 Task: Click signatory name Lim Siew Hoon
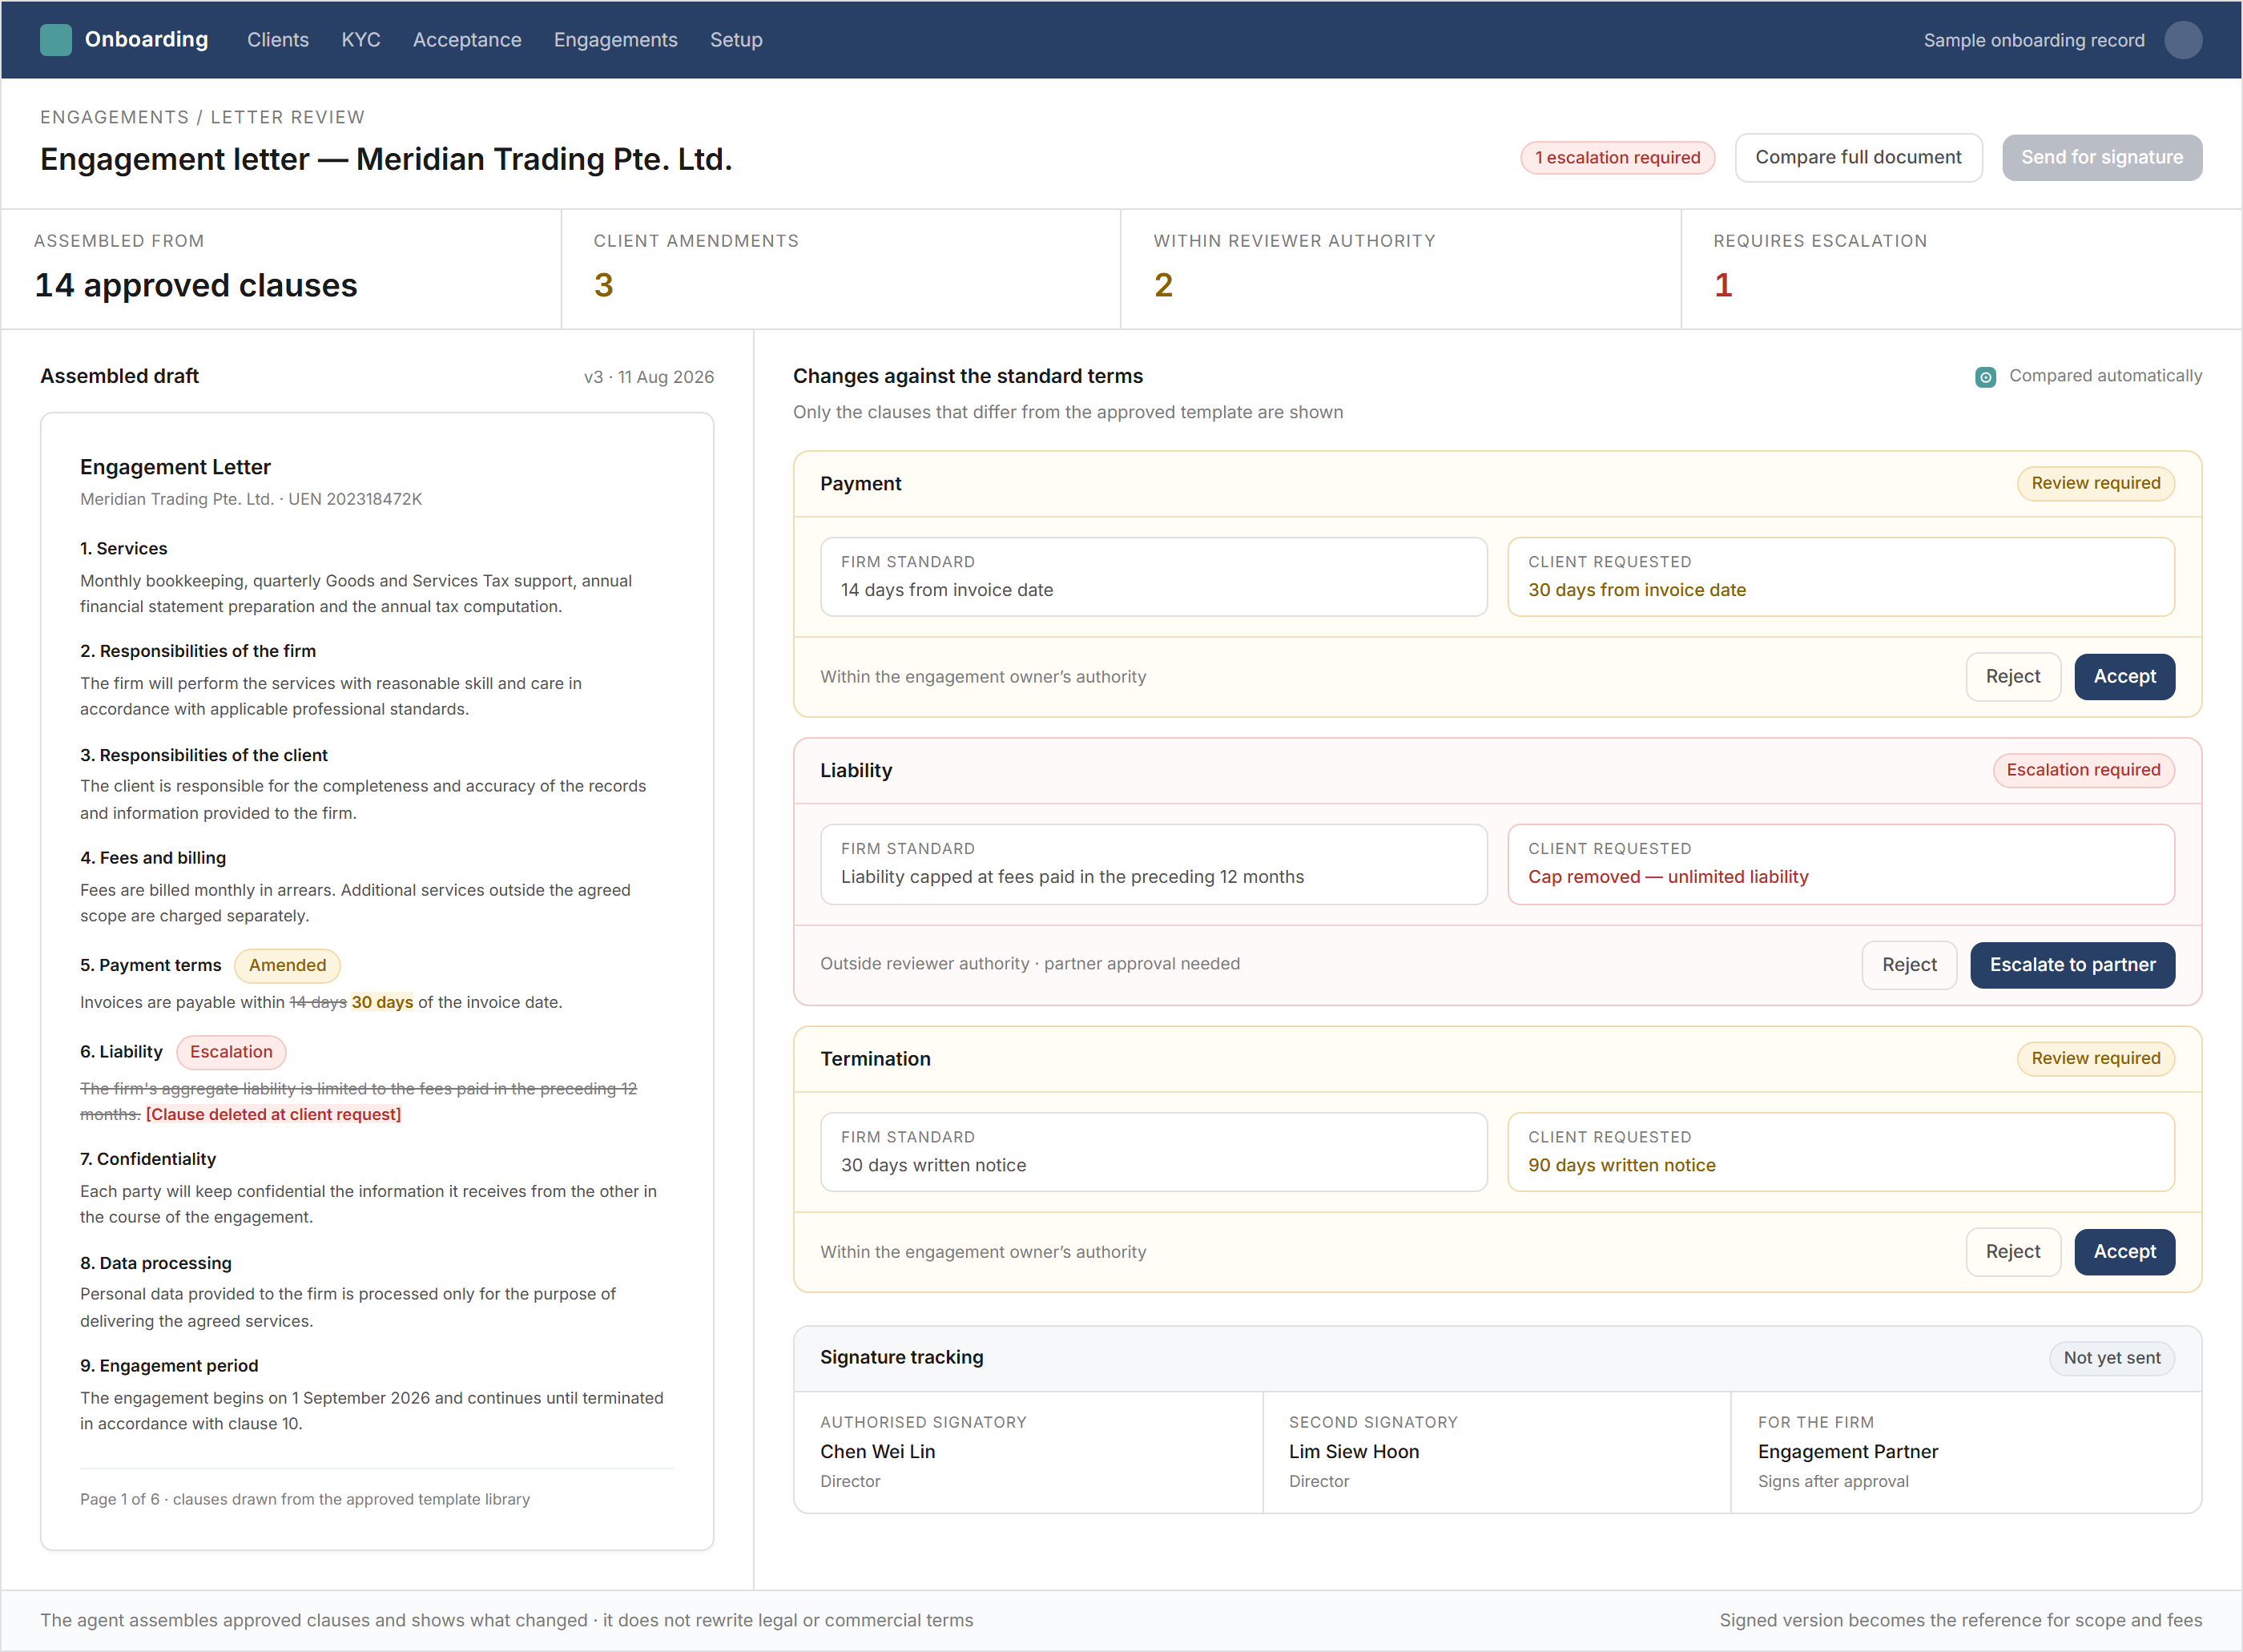(x=1353, y=1452)
